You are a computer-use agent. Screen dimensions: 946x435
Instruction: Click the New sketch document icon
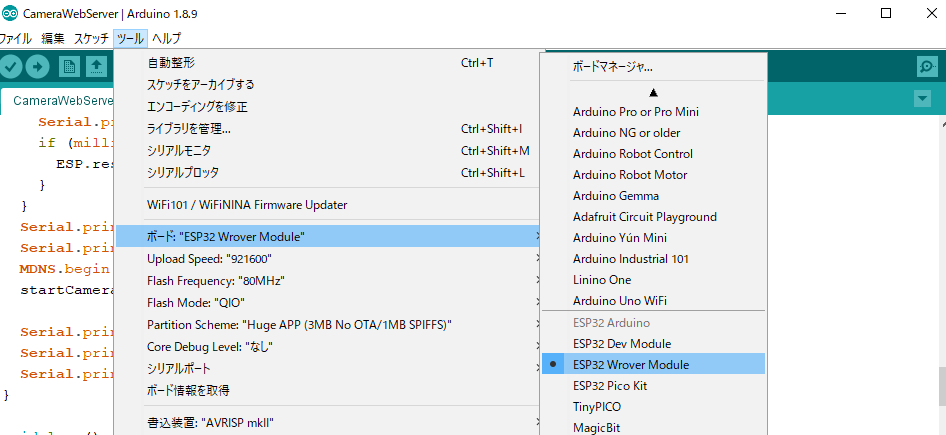point(69,66)
